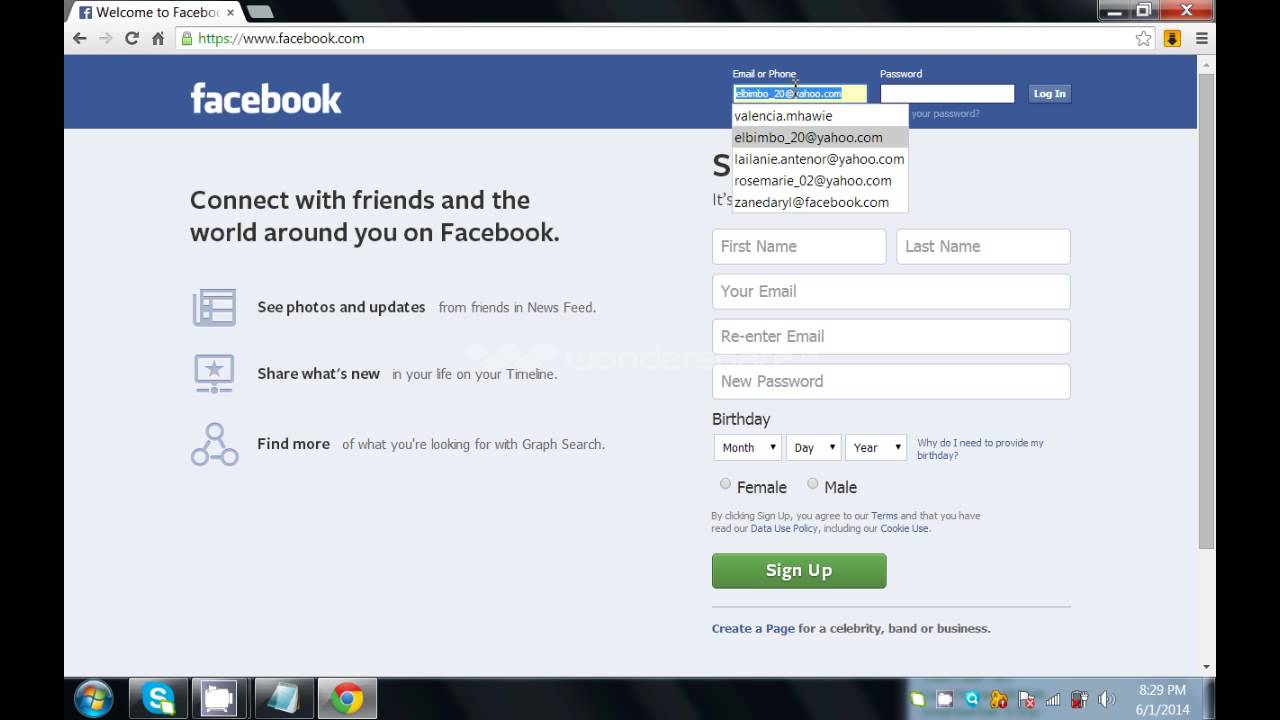Select the Male radio button
This screenshot has height=720, width=1280.
(x=812, y=484)
